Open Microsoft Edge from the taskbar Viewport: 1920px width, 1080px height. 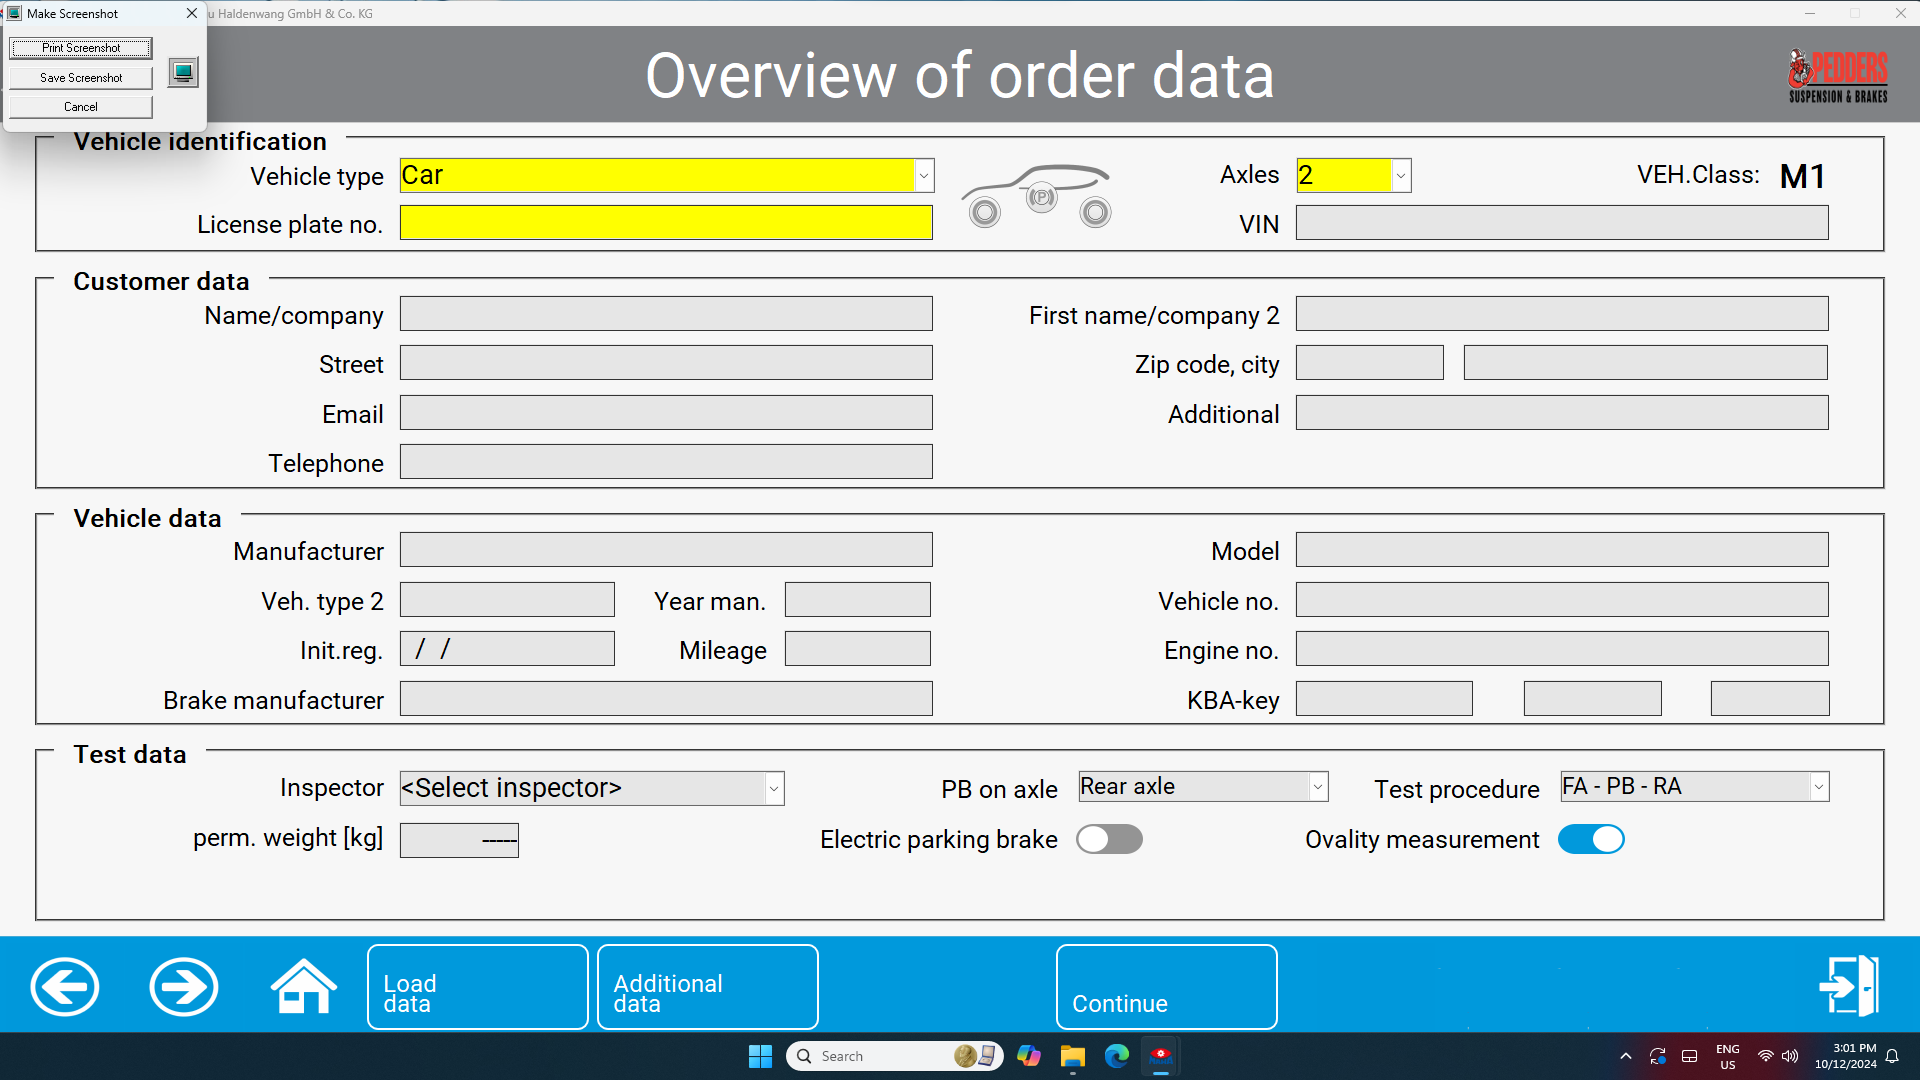1116,1056
